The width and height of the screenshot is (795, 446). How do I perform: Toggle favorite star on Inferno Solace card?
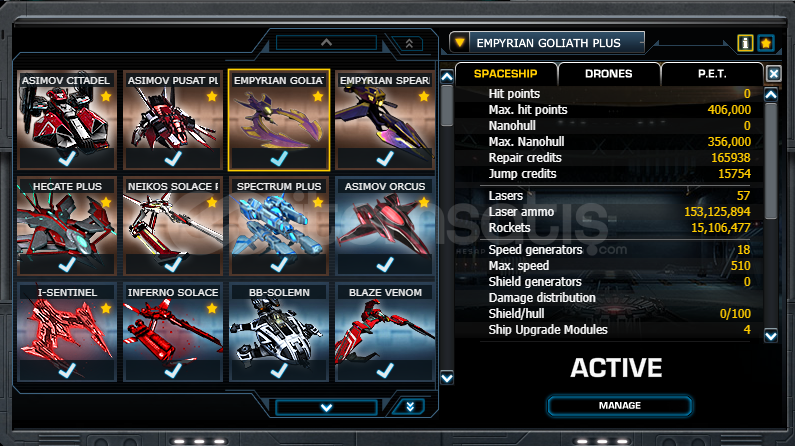(x=212, y=308)
